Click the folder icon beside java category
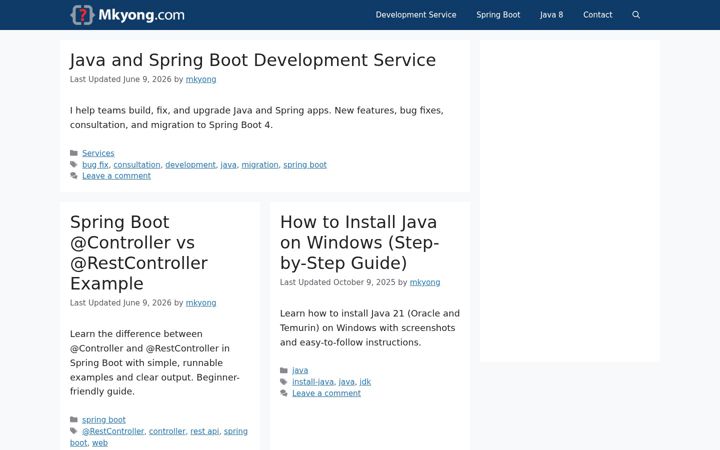The width and height of the screenshot is (720, 450). [x=284, y=370]
